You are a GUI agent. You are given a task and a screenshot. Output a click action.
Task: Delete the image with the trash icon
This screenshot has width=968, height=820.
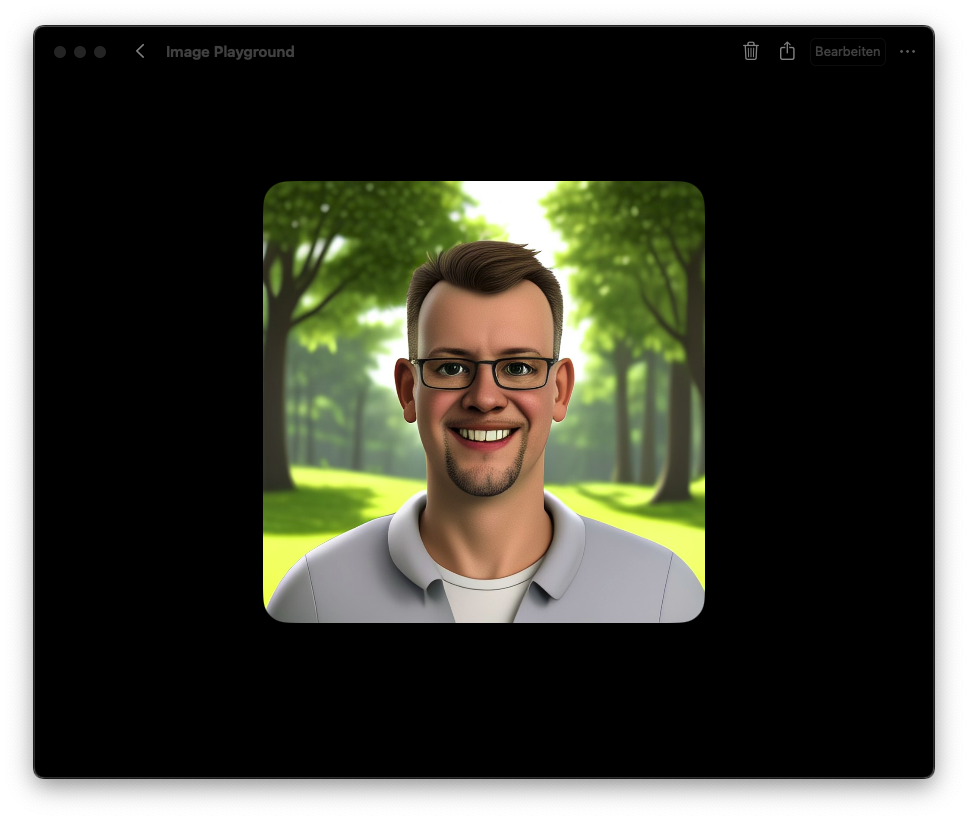click(751, 51)
